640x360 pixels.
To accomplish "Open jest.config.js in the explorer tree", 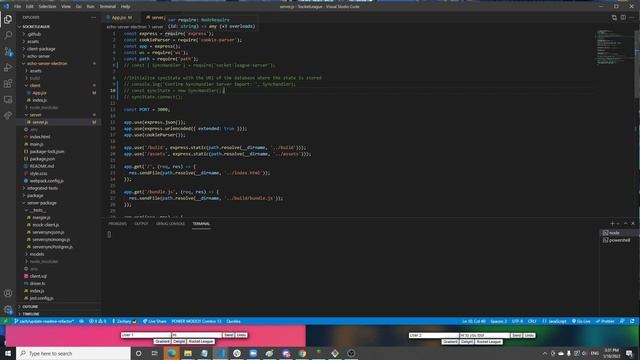I will [41, 298].
